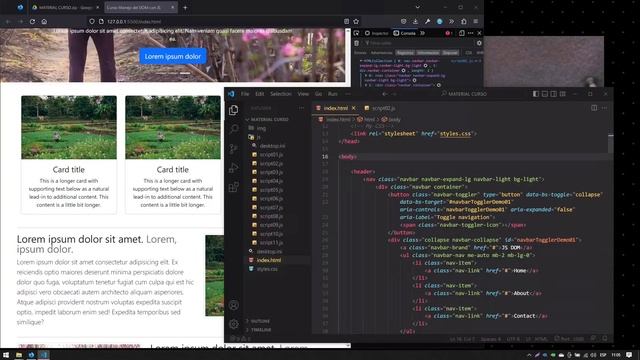Open the File menu in VS Code
Viewport: 640px width, 360px height.
pos(245,94)
